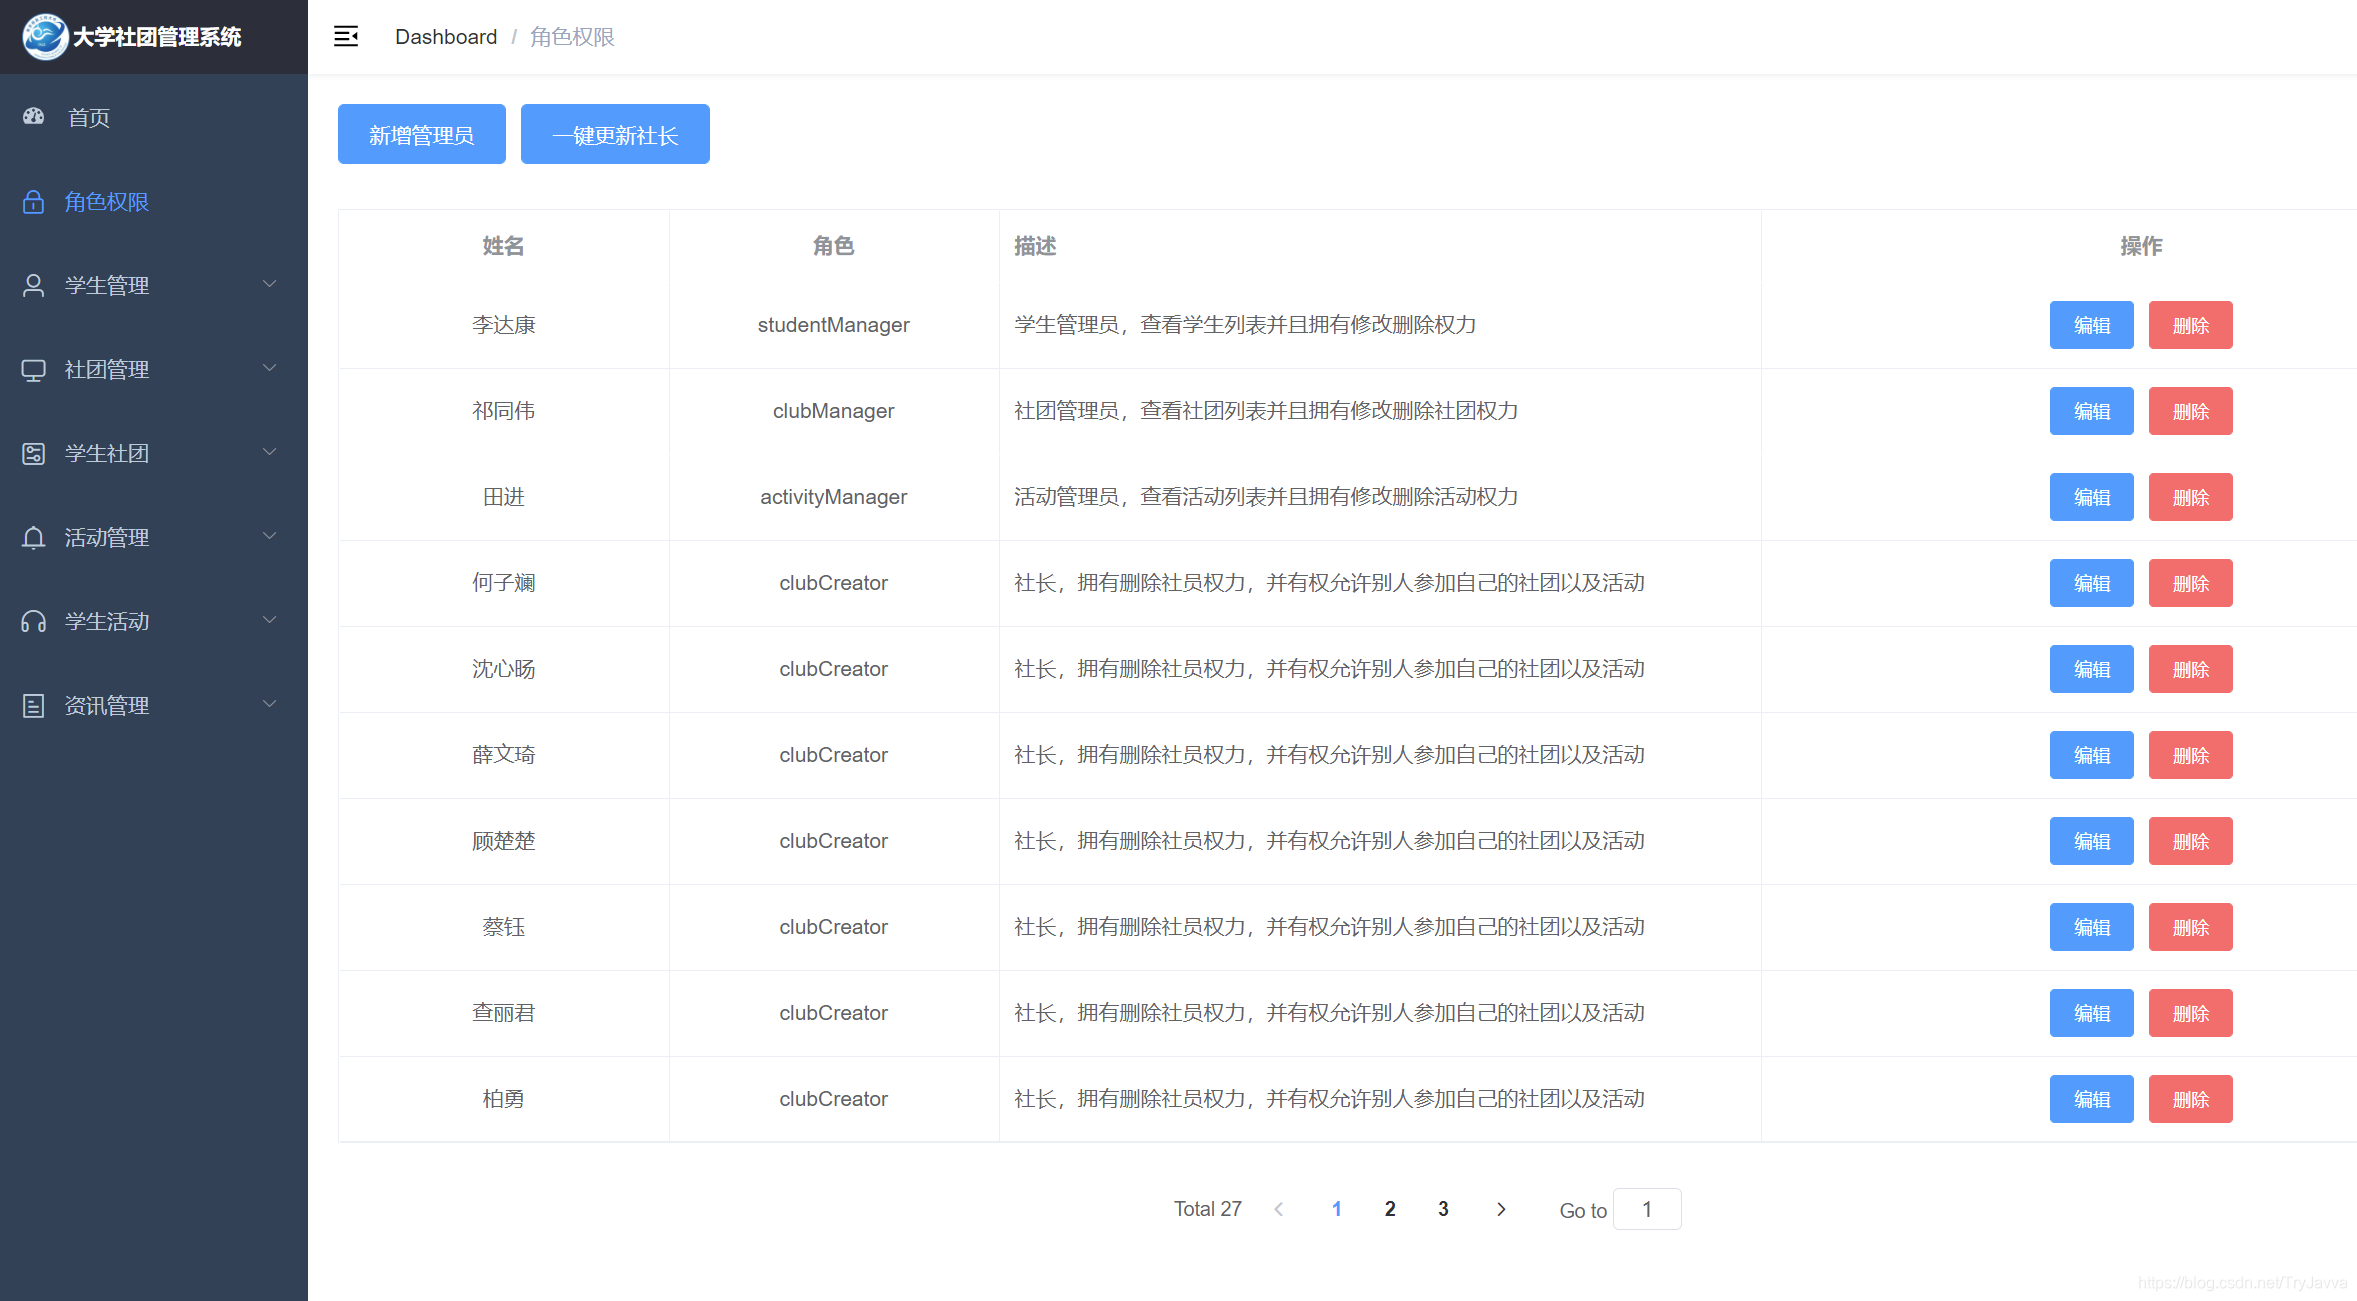Viewport: 2357px width, 1301px height.
Task: Click the bell icon for 活动管理
Action: [x=34, y=538]
